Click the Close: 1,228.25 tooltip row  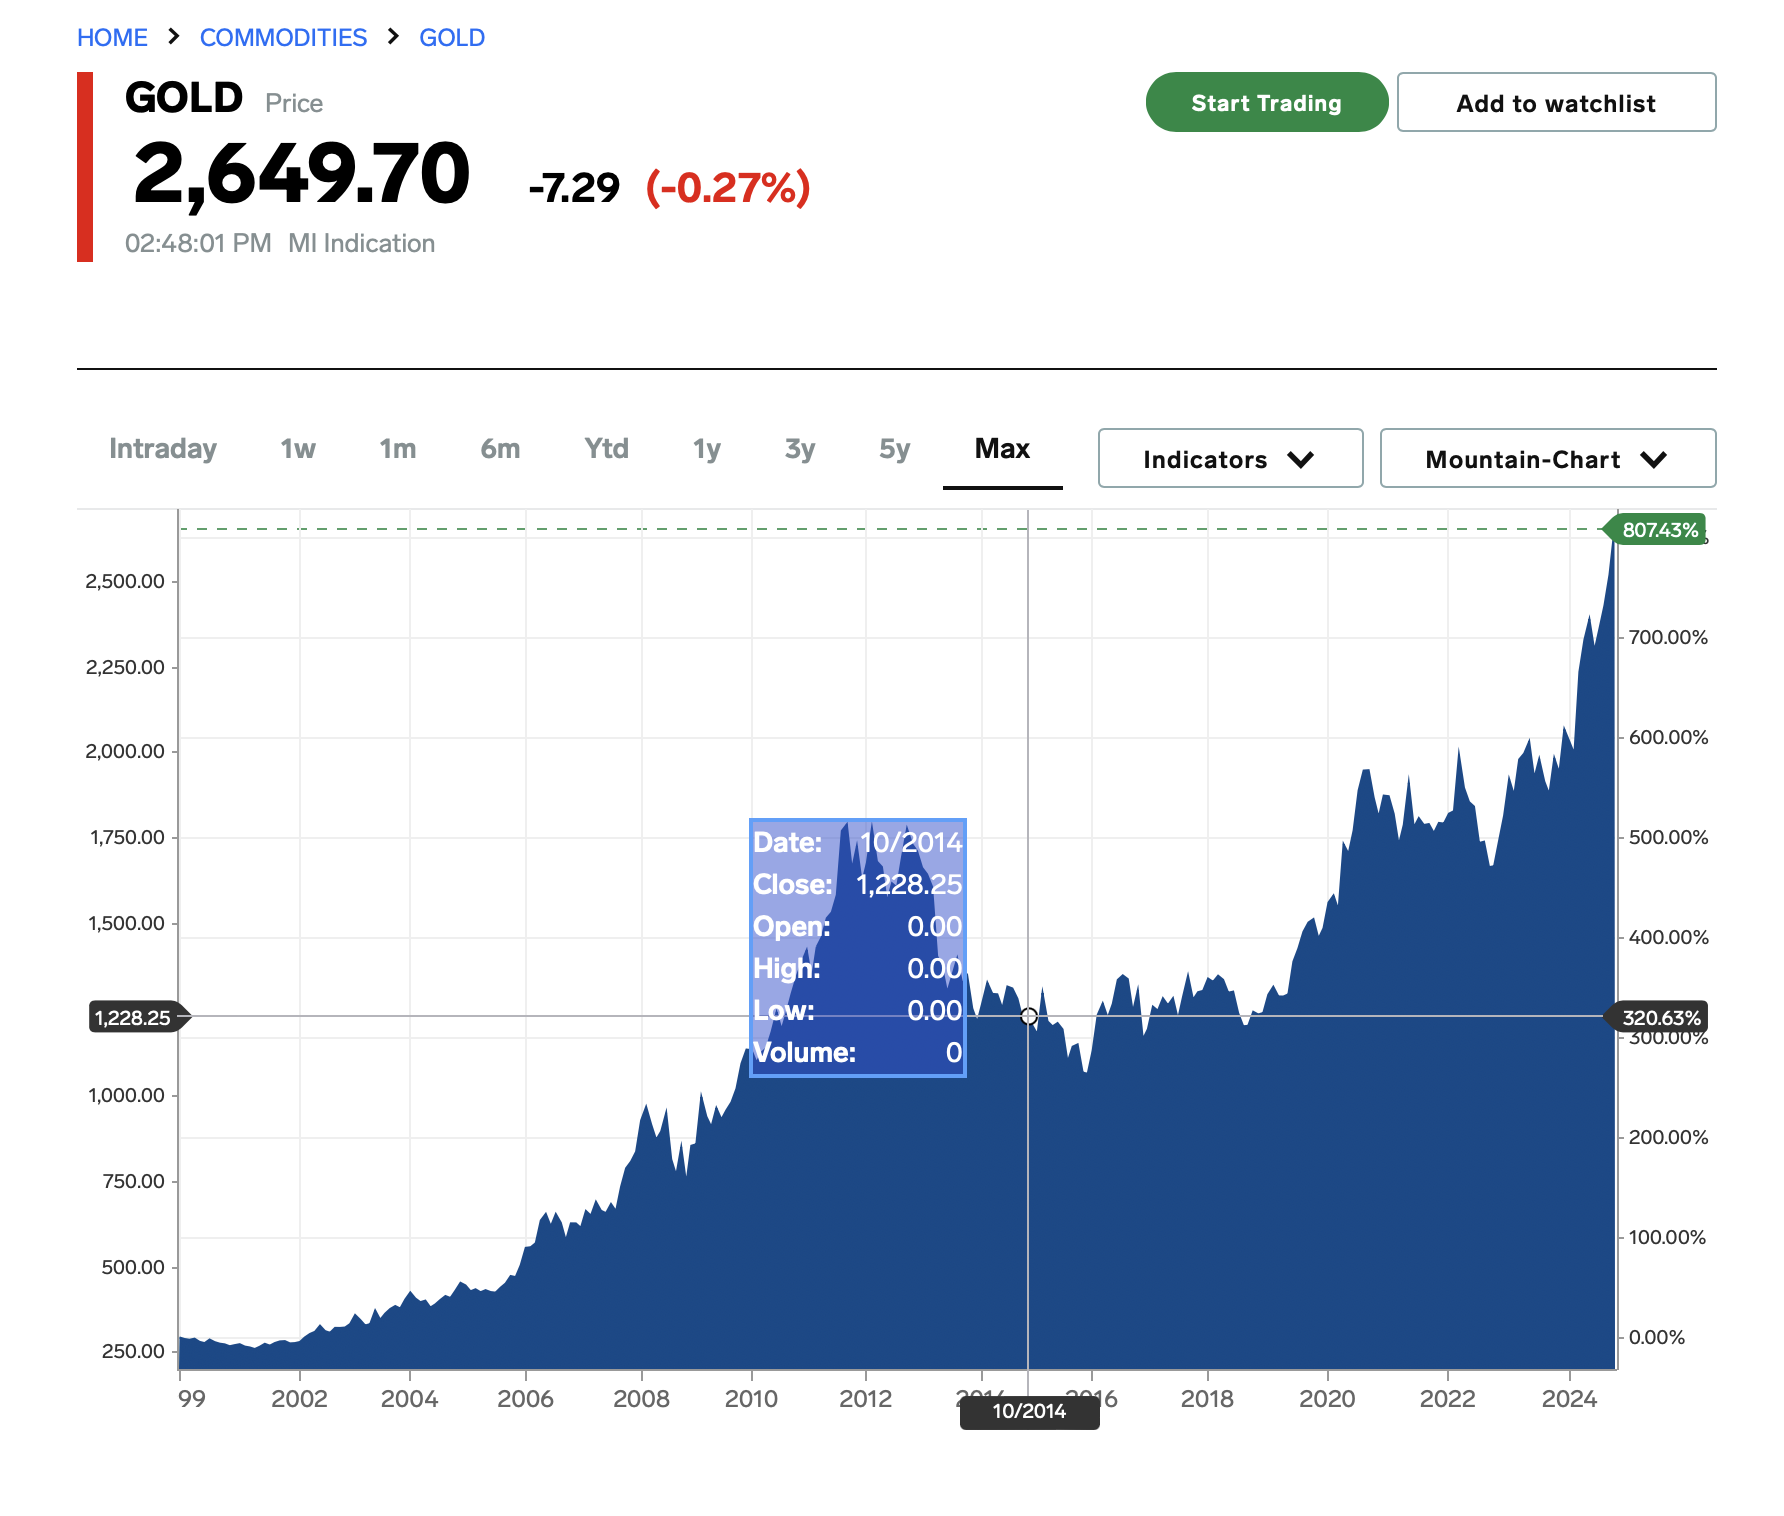[857, 884]
